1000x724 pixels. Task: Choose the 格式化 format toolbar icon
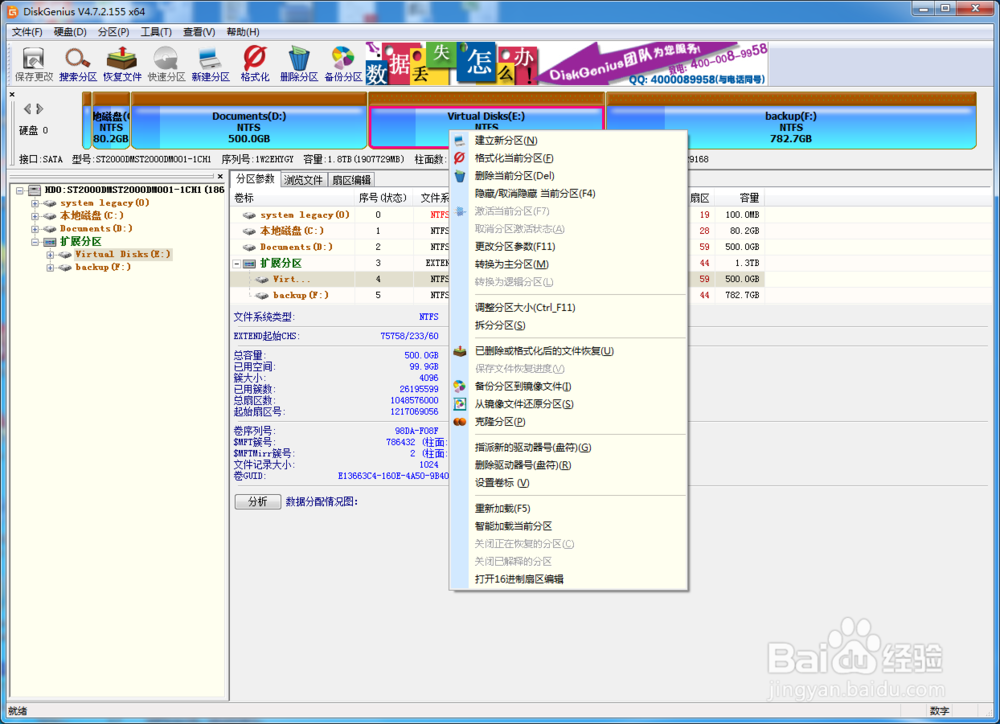[254, 64]
